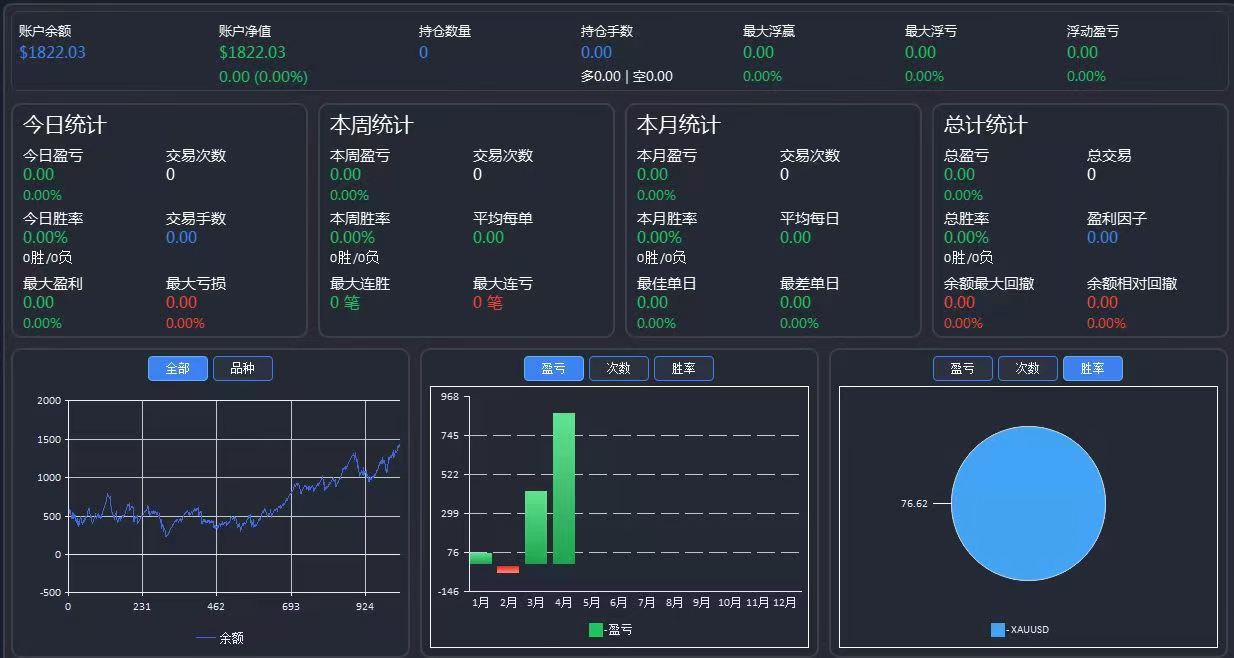The width and height of the screenshot is (1234, 658).
Task: Switch monthly chart to 胜率 mode
Action: pyautogui.click(x=683, y=368)
